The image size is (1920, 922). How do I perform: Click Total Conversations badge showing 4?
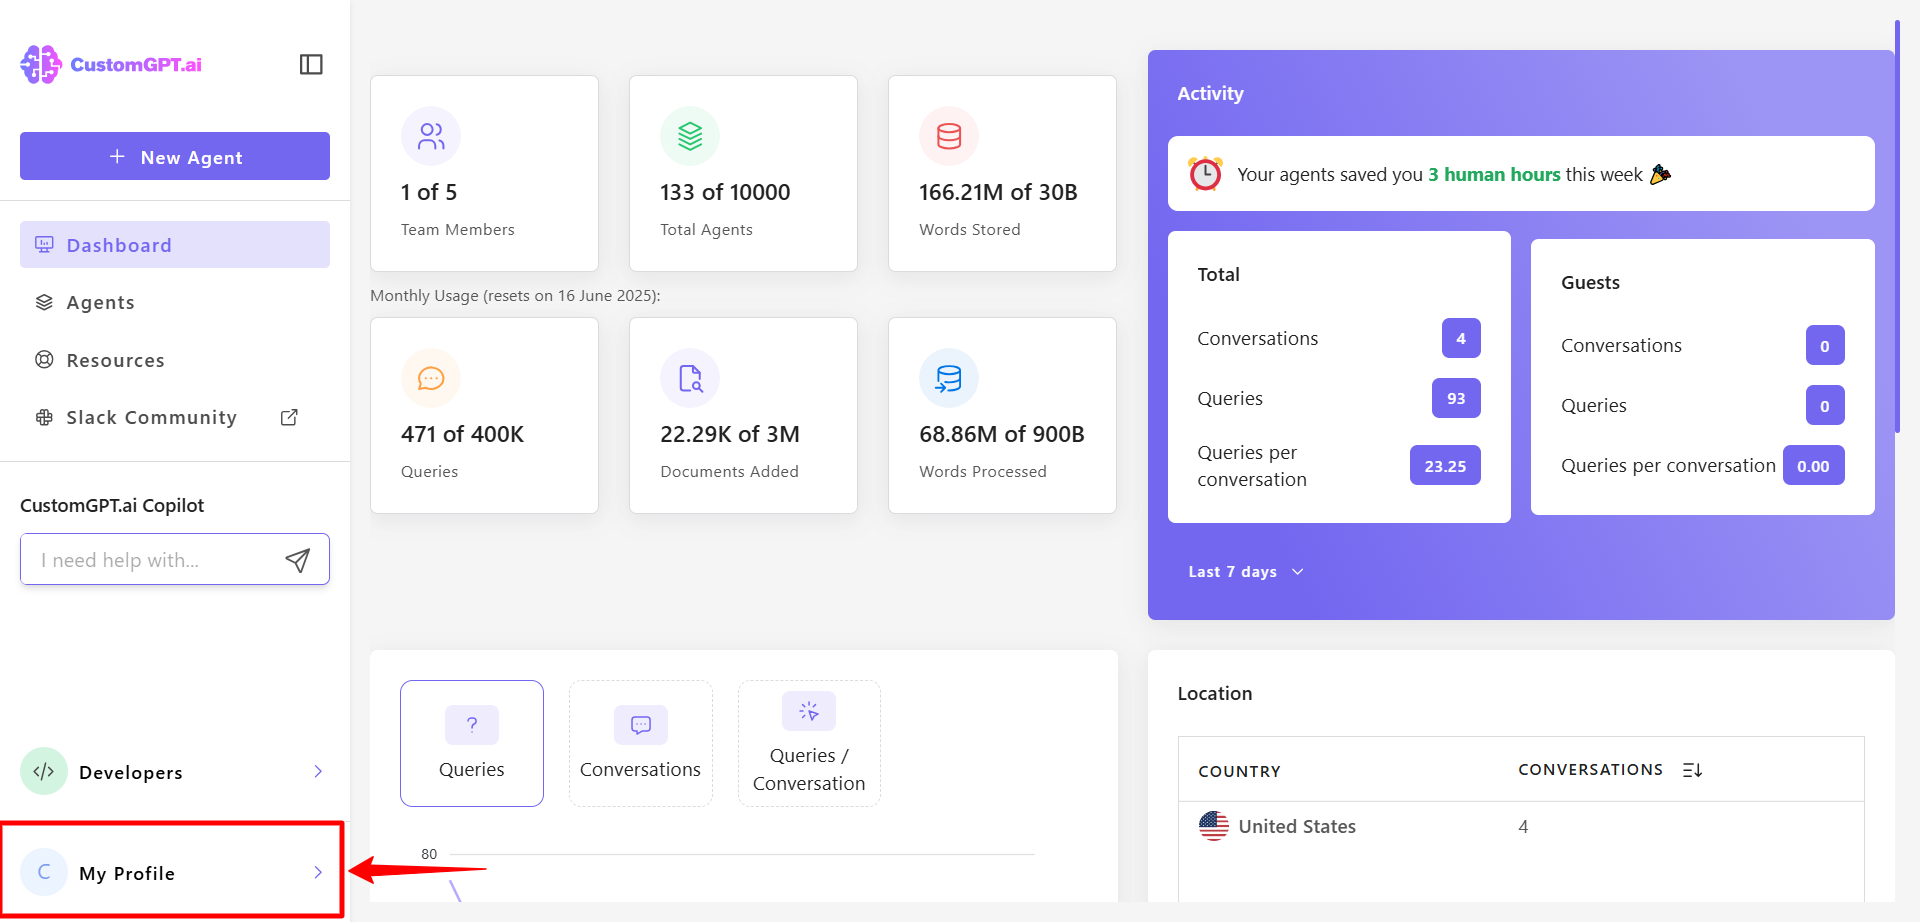(x=1461, y=338)
